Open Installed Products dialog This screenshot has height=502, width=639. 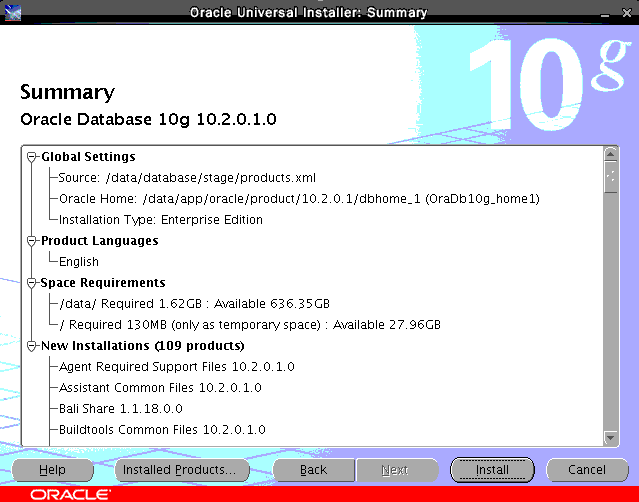click(x=180, y=470)
